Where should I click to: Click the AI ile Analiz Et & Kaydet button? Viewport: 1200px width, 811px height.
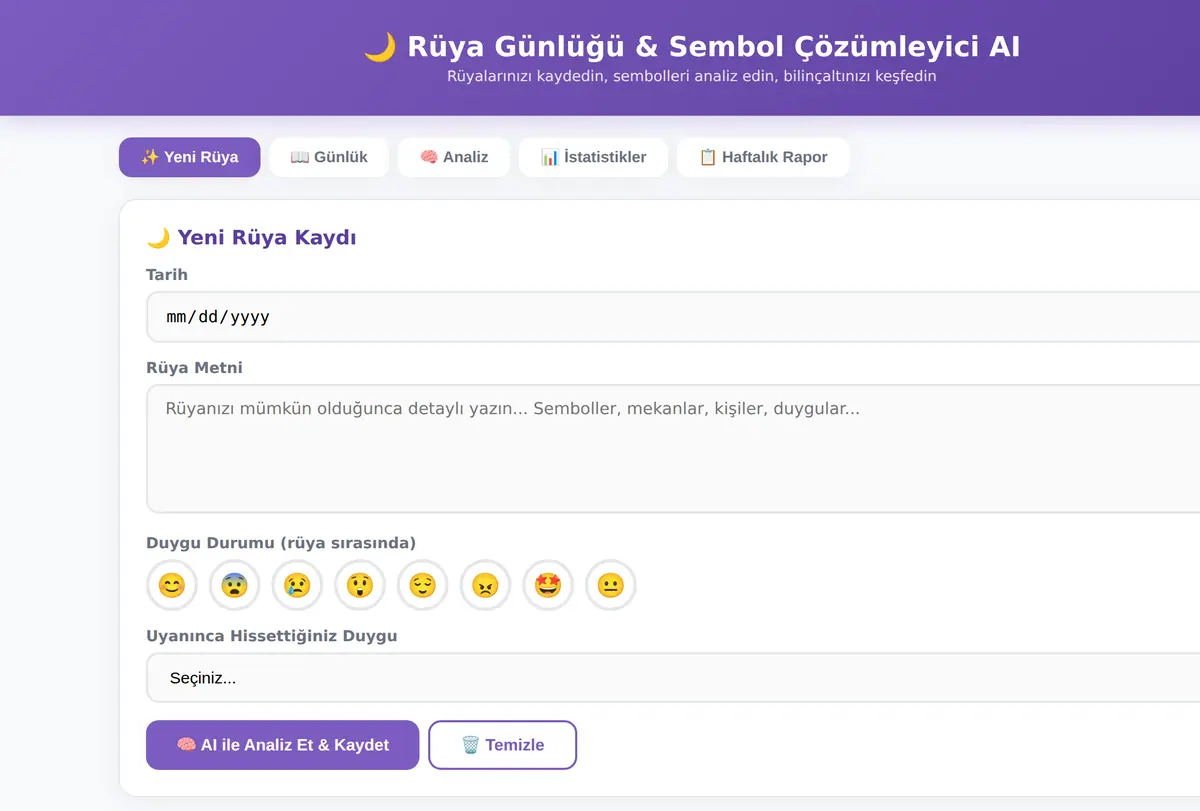click(x=282, y=745)
